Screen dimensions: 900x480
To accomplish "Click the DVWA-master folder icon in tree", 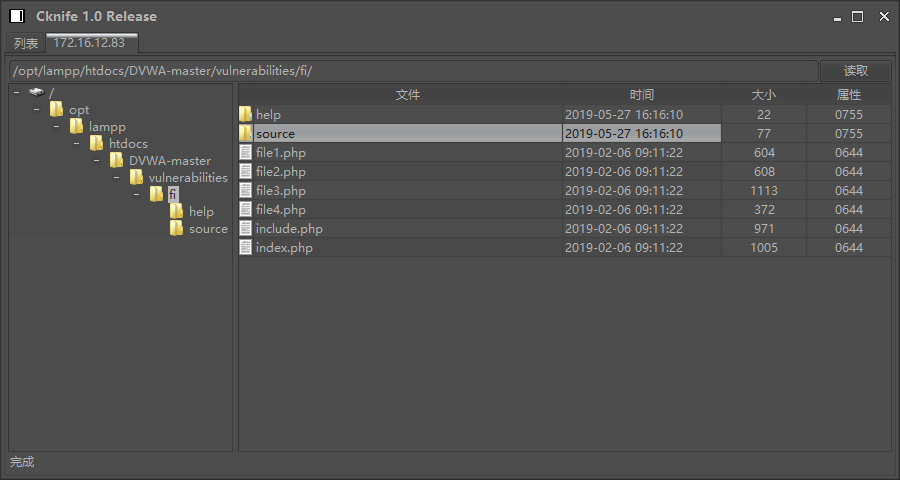I will click(117, 161).
